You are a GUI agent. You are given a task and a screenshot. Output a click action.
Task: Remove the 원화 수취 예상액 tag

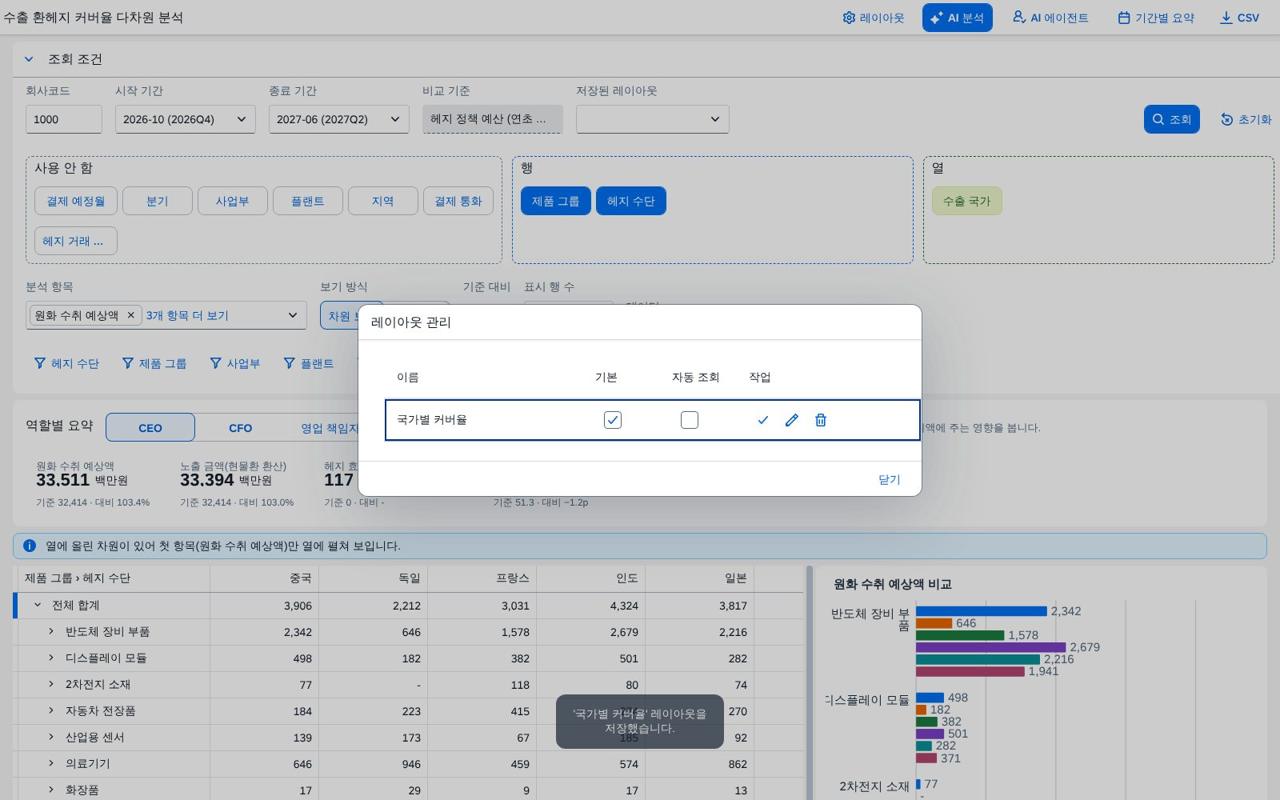(130, 315)
